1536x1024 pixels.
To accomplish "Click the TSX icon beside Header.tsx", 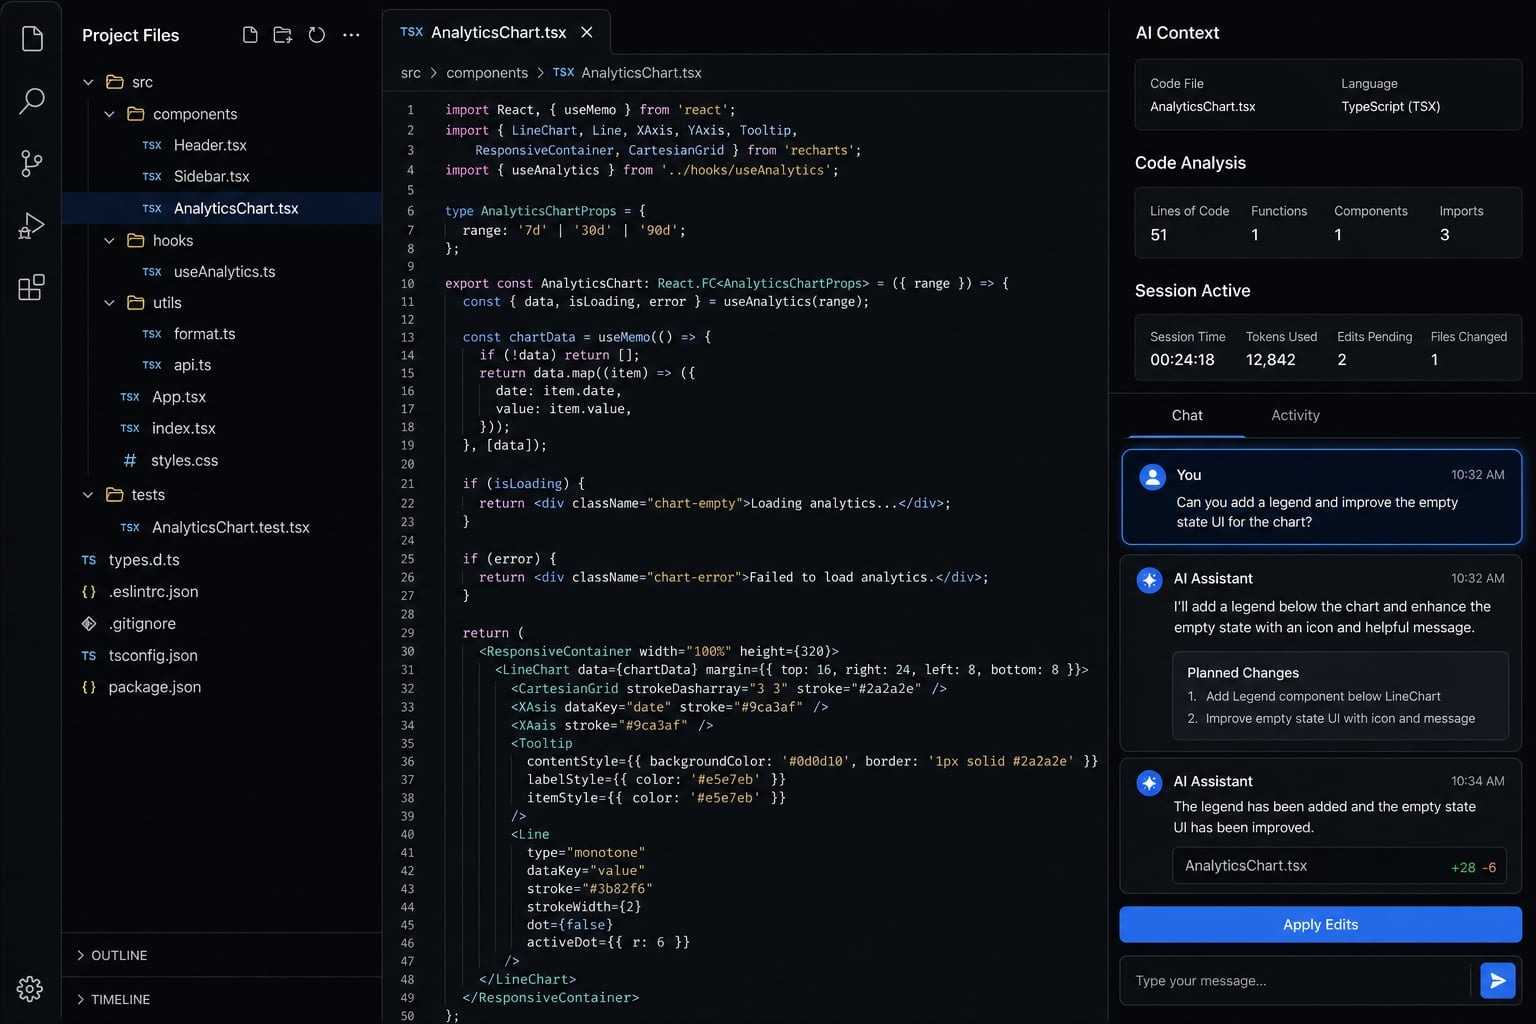I will pos(152,146).
